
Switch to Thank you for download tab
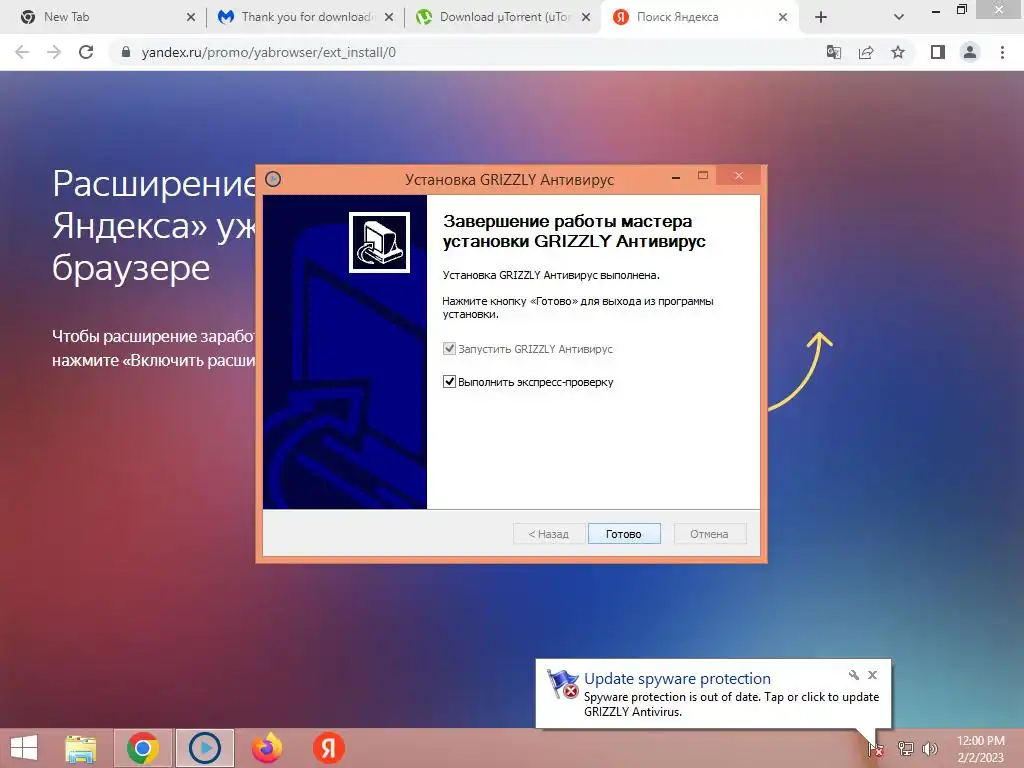[x=303, y=17]
